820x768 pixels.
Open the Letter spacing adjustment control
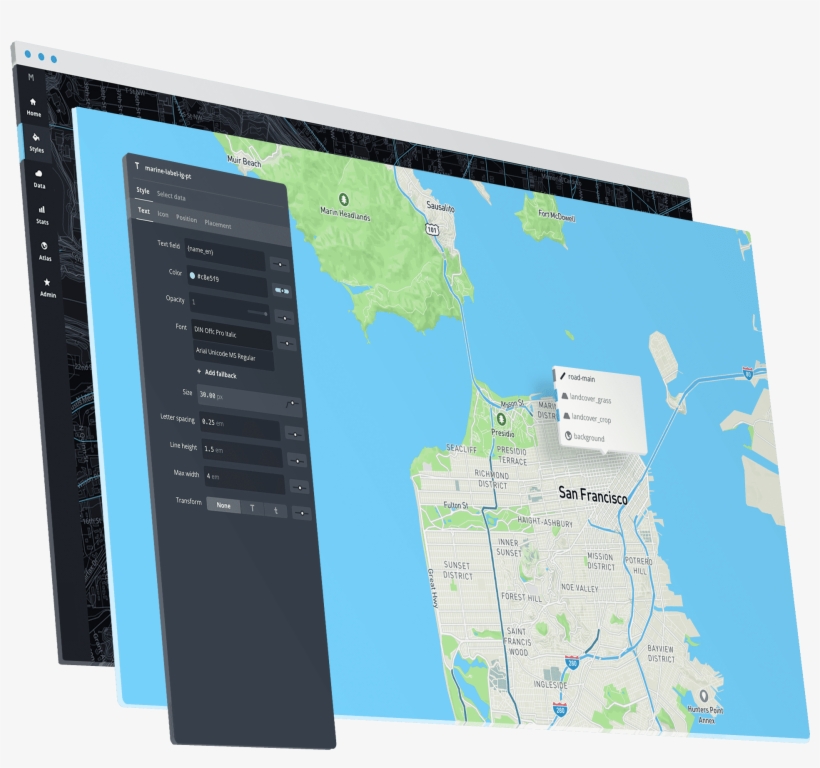pos(294,433)
